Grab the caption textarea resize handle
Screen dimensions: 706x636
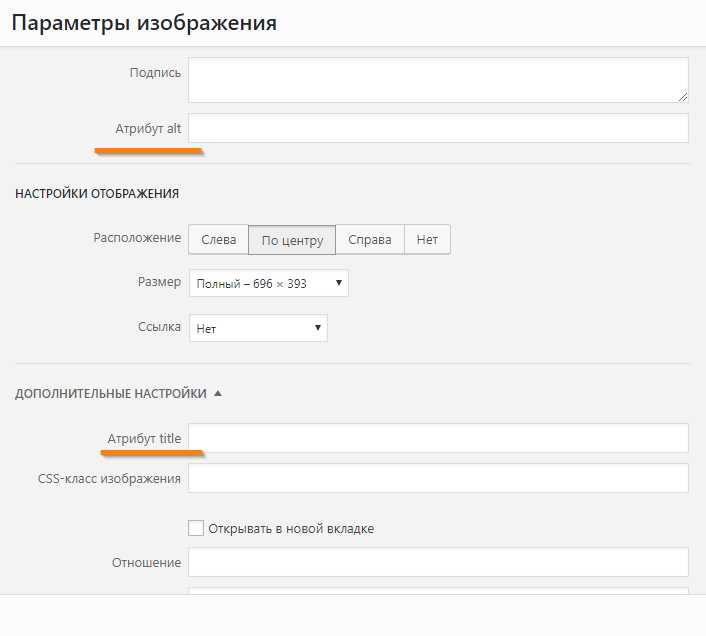click(683, 97)
